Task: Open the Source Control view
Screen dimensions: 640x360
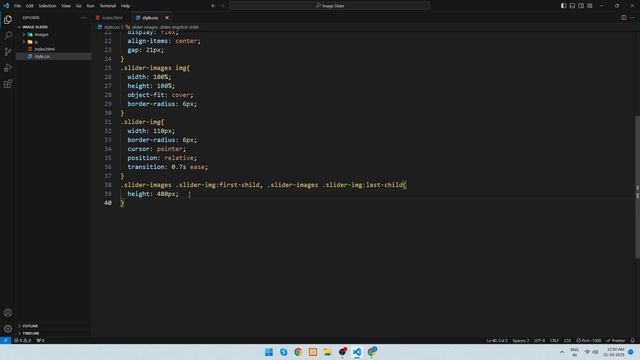Action: (8, 51)
